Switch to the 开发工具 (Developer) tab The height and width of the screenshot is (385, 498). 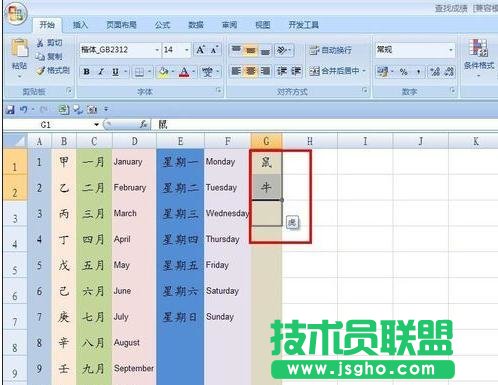point(303,25)
